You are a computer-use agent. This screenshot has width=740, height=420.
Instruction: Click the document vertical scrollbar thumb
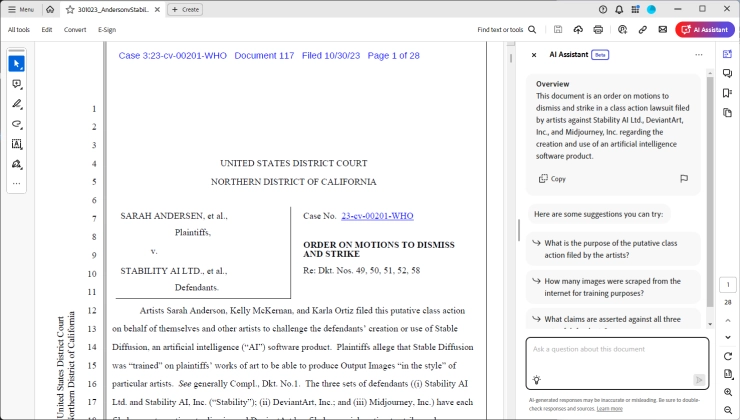point(511,59)
